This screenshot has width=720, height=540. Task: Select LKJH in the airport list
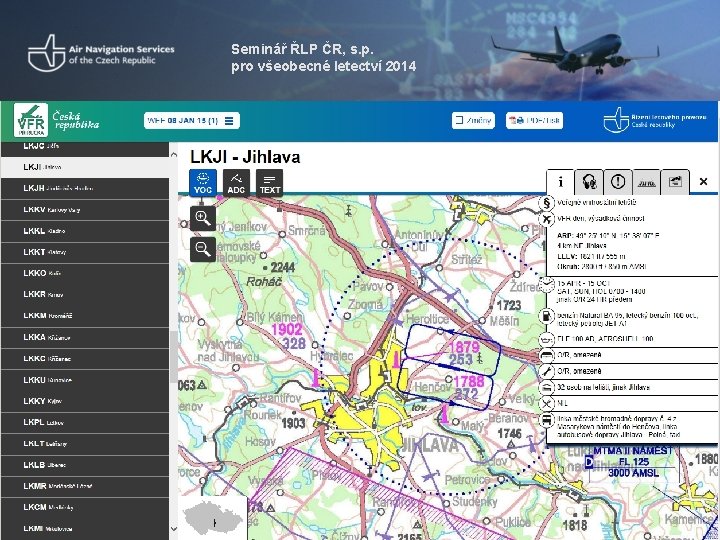[85, 188]
